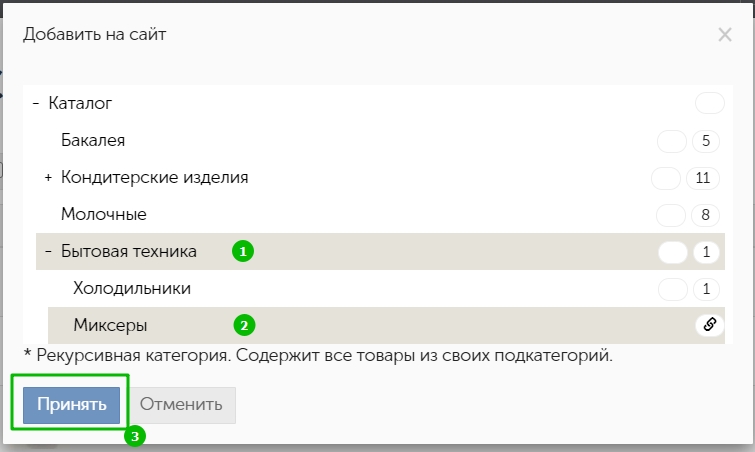Image resolution: width=755 pixels, height=452 pixels.
Task: Select the Молочные category
Action: point(104,214)
